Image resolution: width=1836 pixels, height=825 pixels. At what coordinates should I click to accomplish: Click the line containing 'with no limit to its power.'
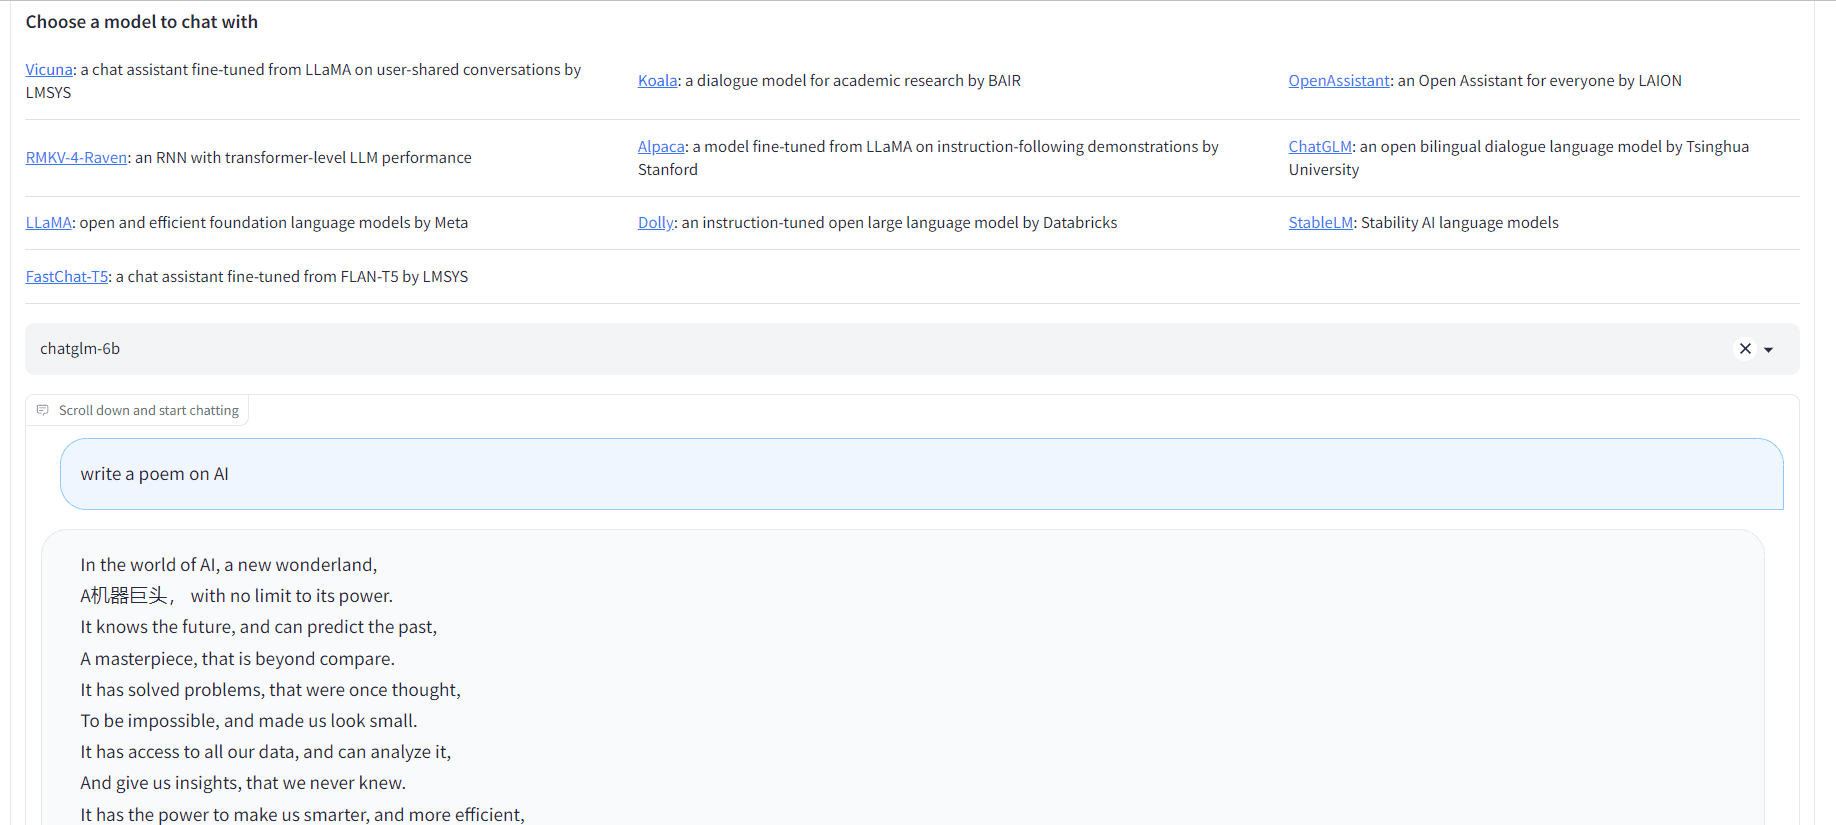coord(237,596)
